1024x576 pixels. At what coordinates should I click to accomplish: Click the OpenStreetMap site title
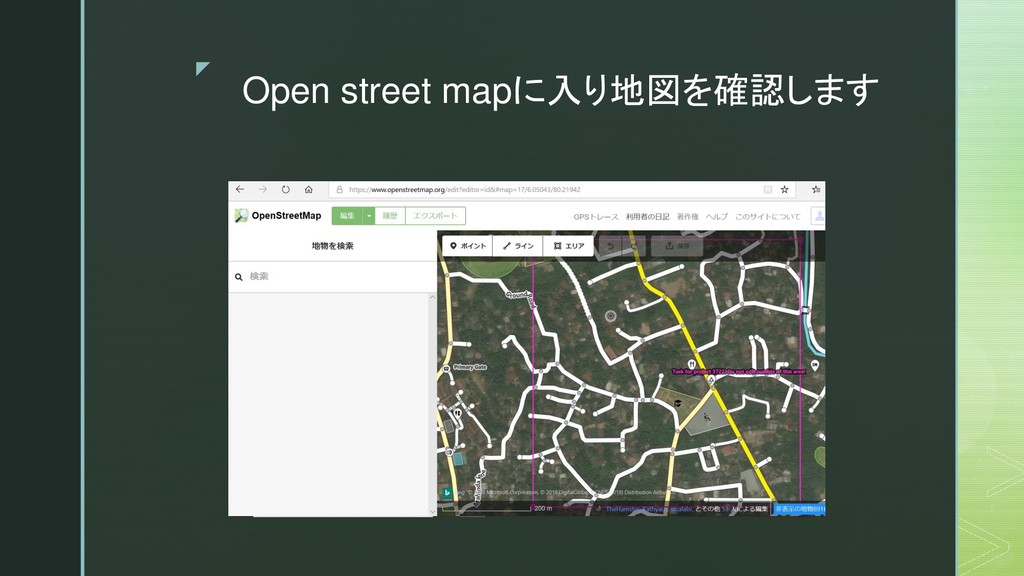(x=286, y=216)
